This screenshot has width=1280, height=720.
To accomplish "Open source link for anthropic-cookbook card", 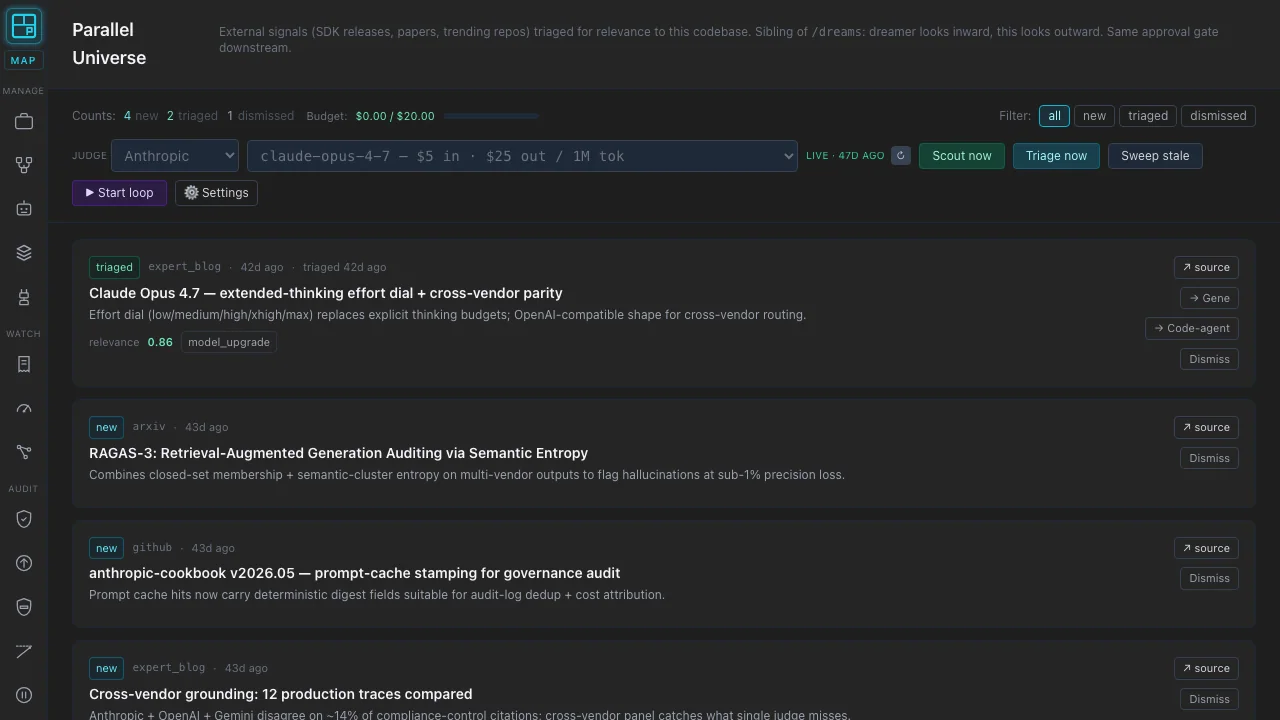I will coord(1206,548).
